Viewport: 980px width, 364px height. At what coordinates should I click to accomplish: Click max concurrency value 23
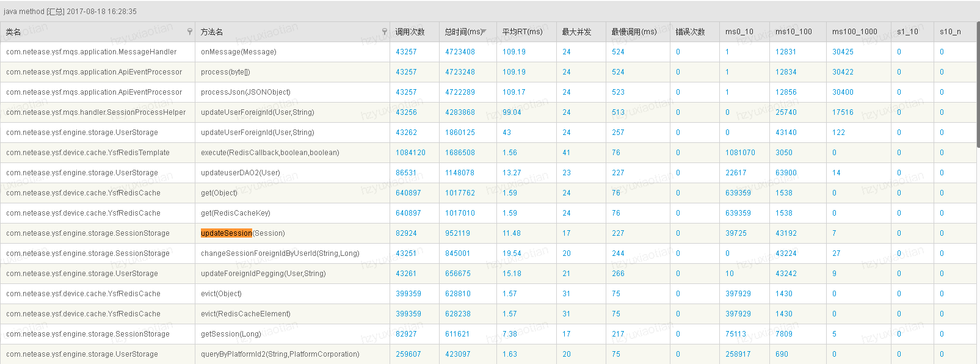click(566, 173)
